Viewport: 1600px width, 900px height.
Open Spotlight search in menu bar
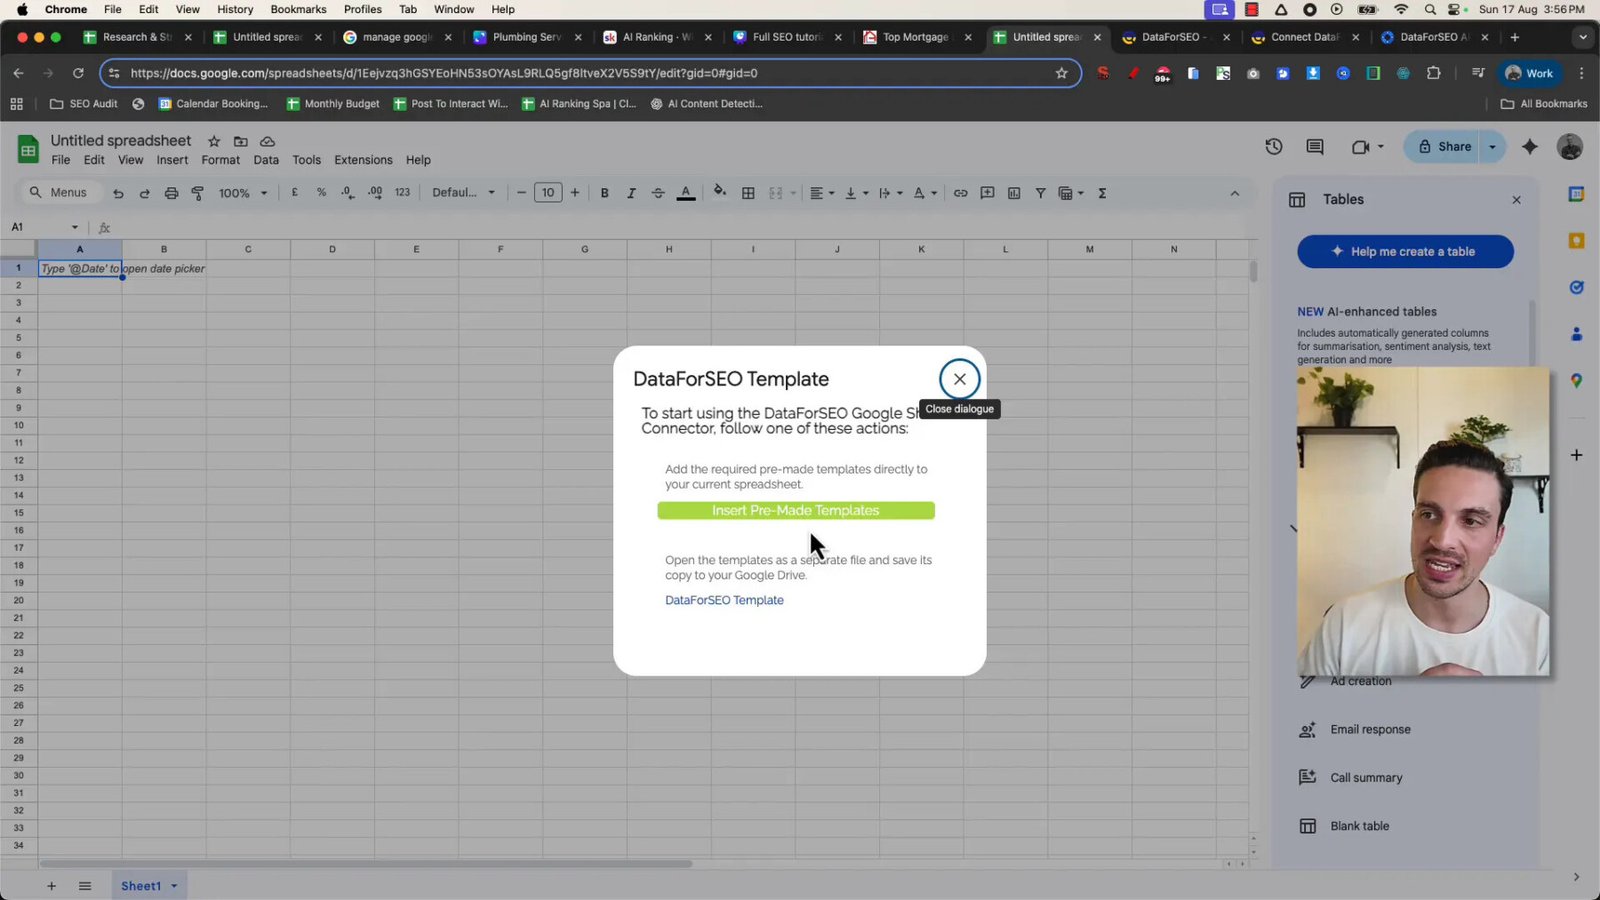coord(1430,9)
